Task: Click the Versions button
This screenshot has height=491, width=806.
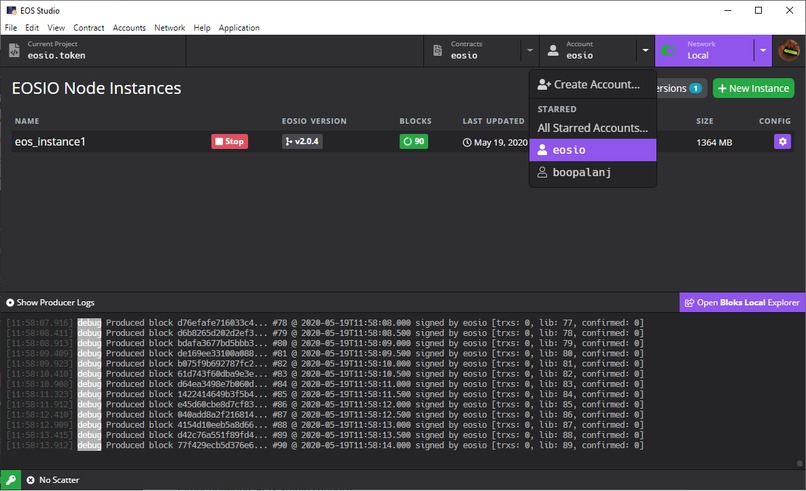Action: 680,88
